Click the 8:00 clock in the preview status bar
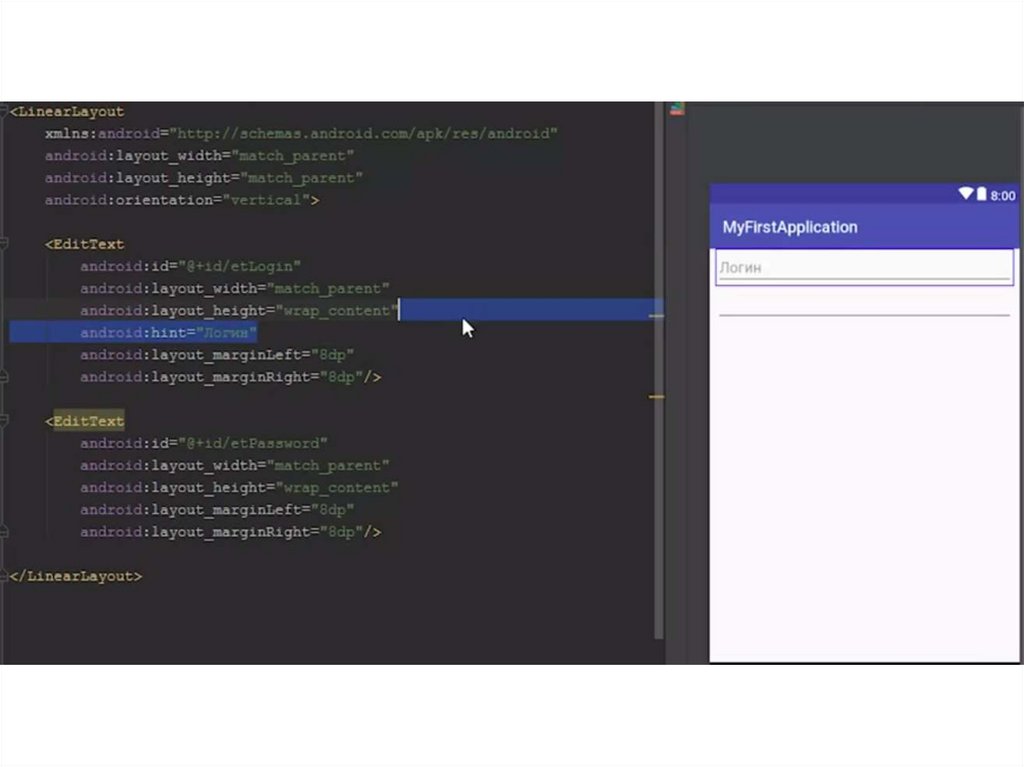Screen dimensions: 1024x767 click(1002, 195)
